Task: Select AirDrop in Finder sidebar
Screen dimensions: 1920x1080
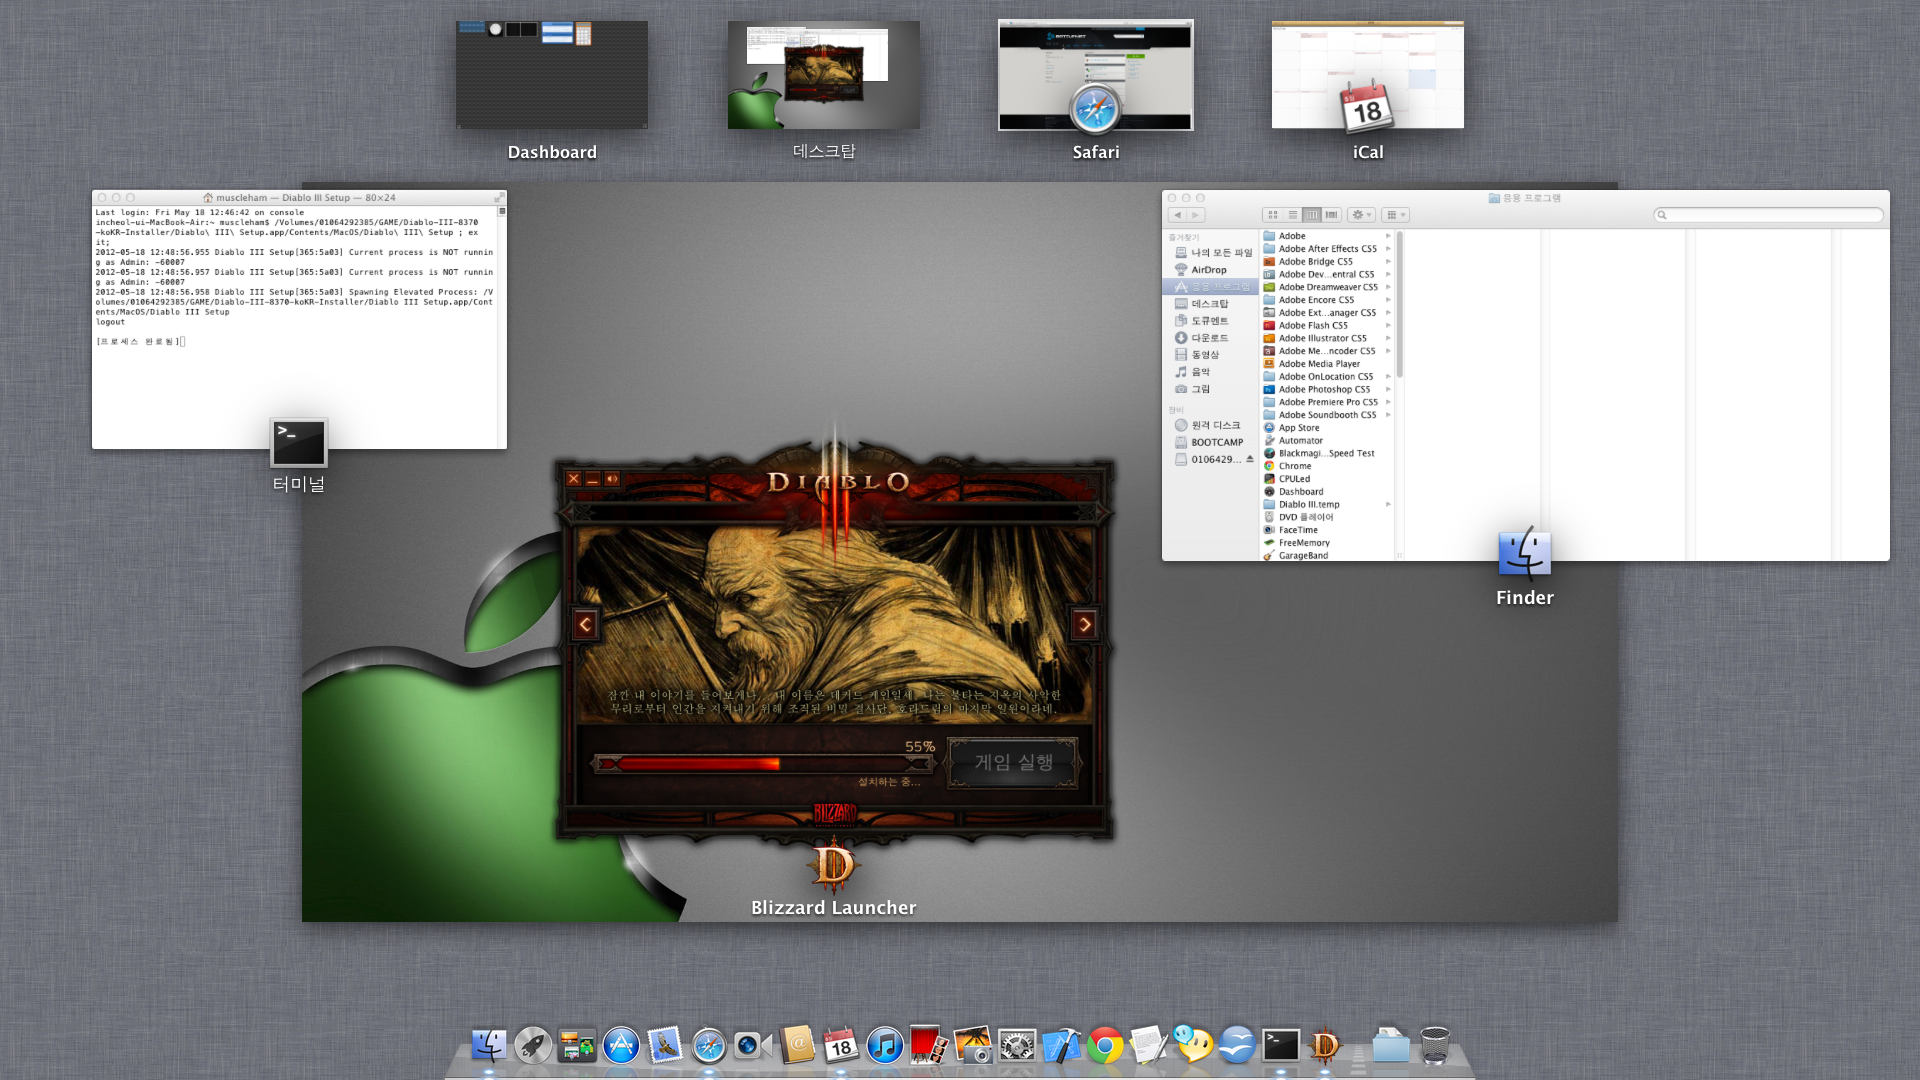Action: click(1210, 270)
